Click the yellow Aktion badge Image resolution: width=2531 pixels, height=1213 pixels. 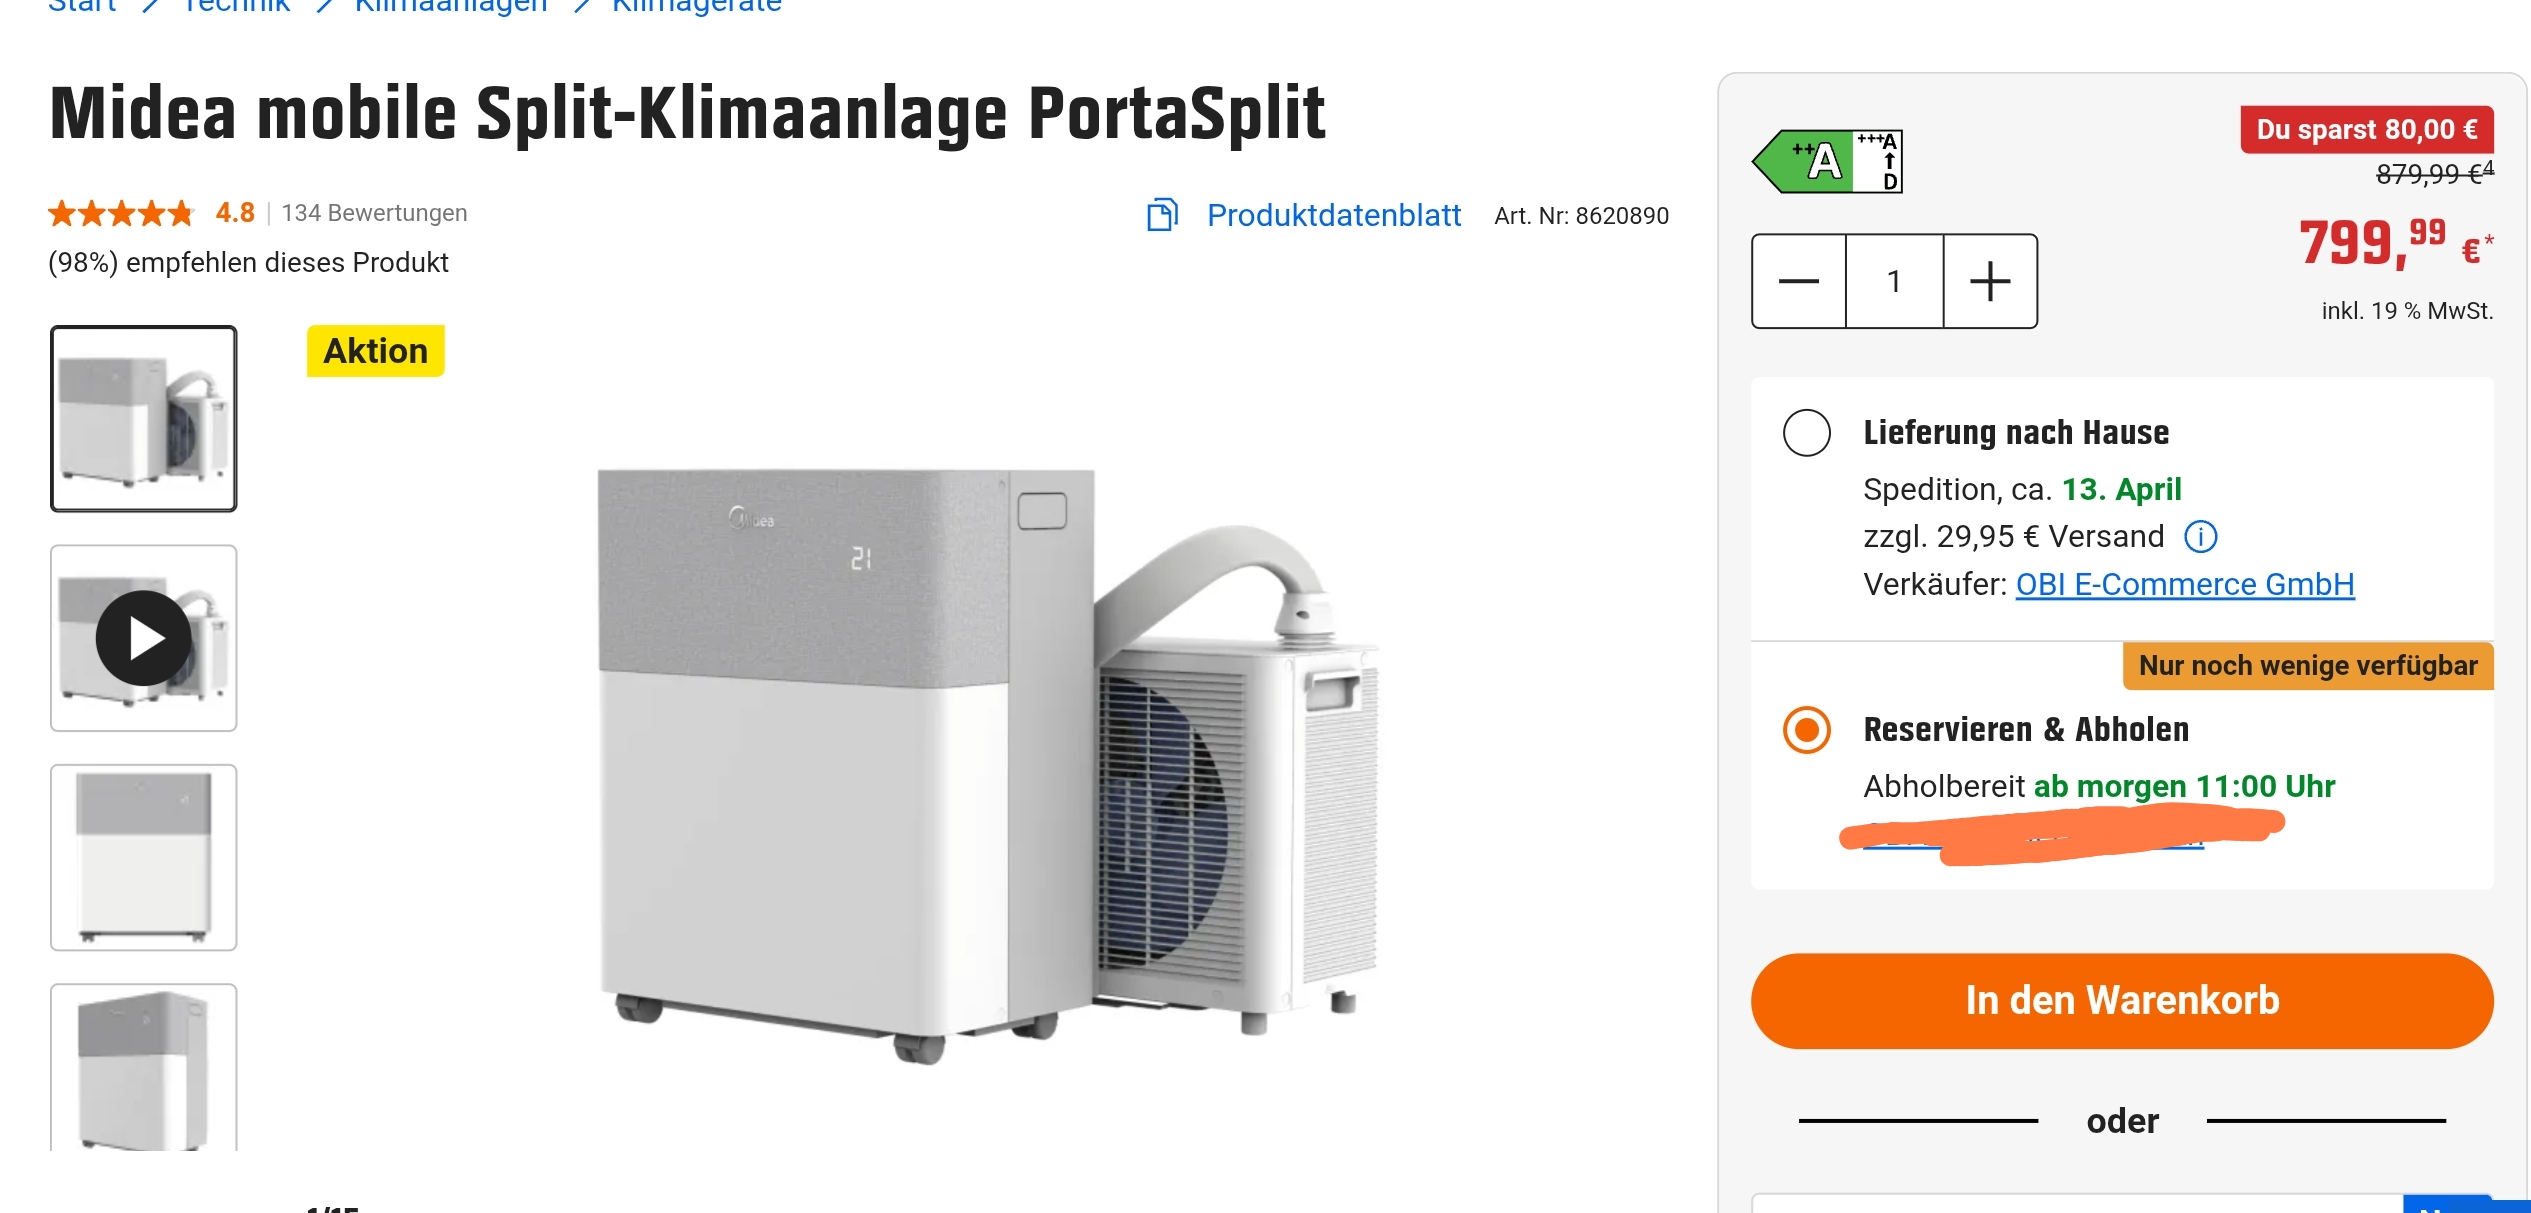(375, 351)
